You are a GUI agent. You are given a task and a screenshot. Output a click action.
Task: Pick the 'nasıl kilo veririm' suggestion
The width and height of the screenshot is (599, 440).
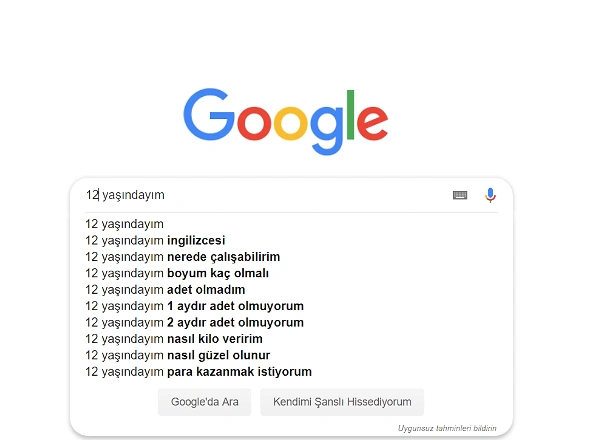pos(174,339)
